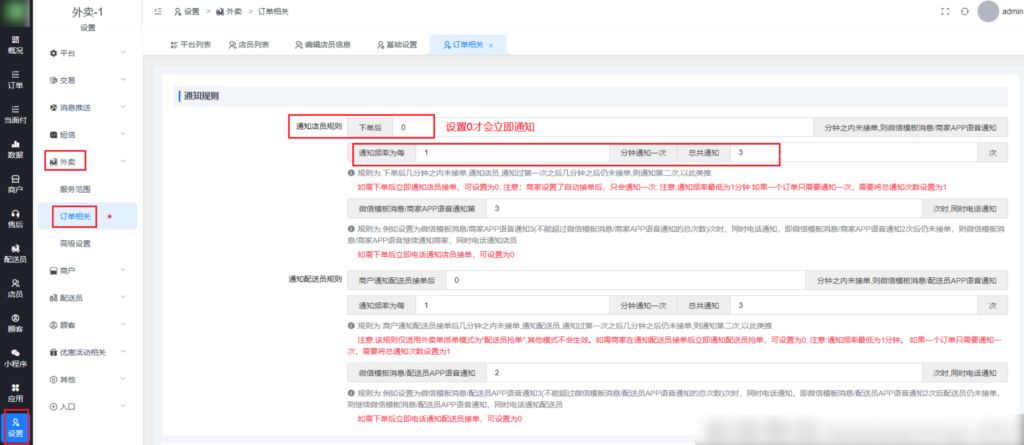
Task: Switch to the 店员列表 tab
Action: click(249, 45)
